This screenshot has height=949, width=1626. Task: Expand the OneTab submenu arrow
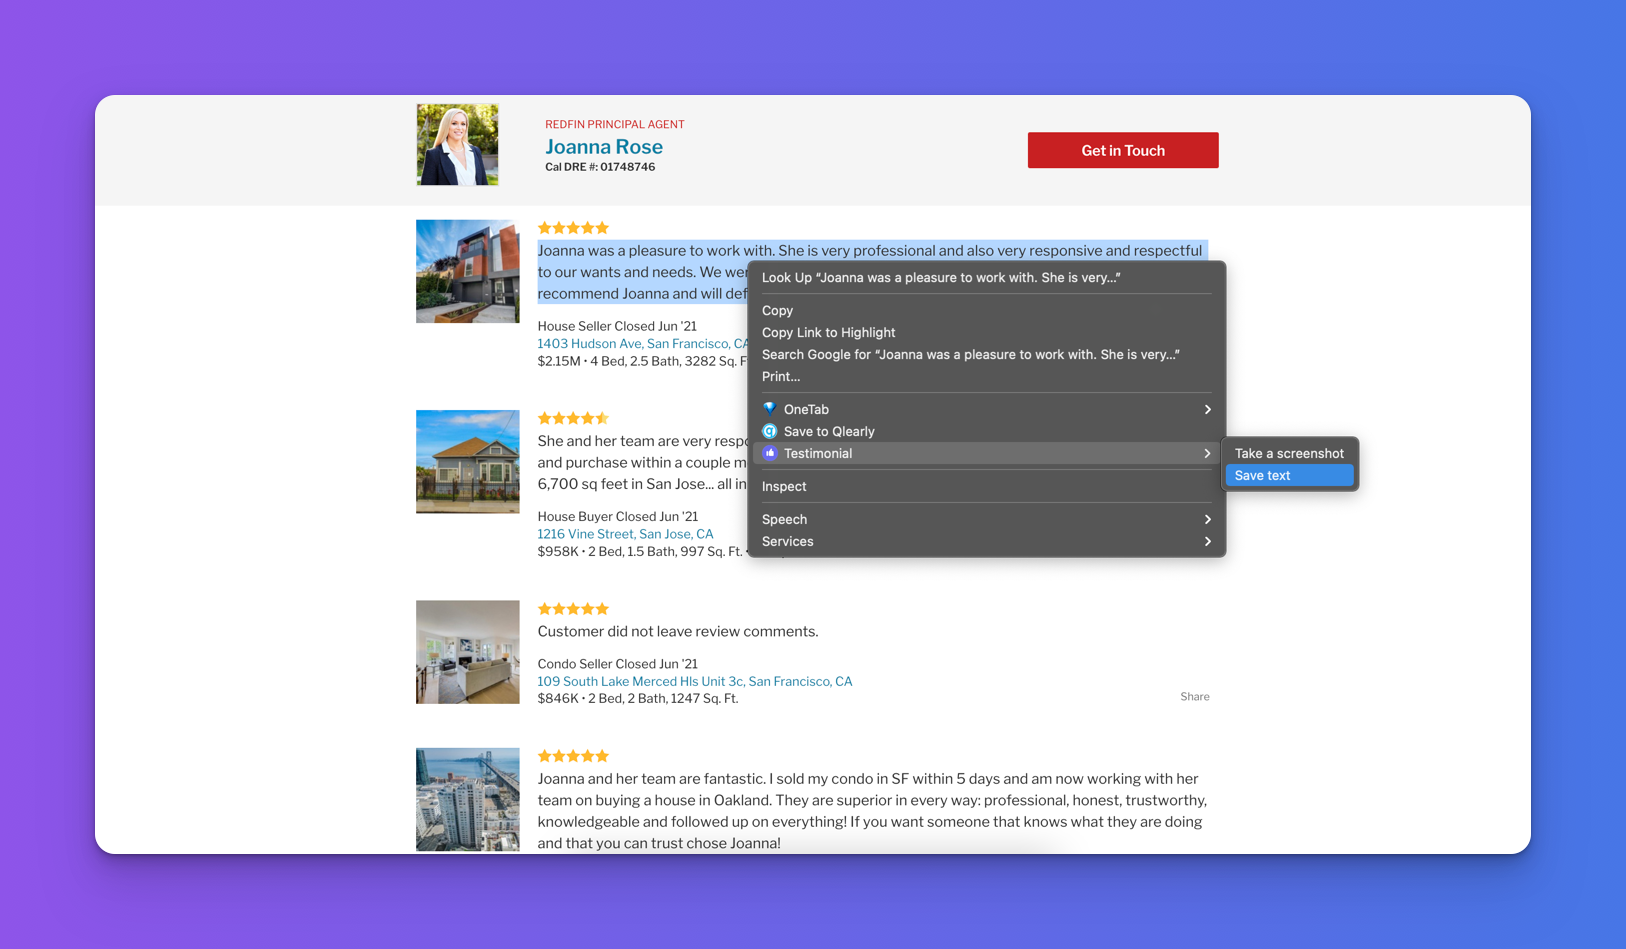coord(1207,409)
